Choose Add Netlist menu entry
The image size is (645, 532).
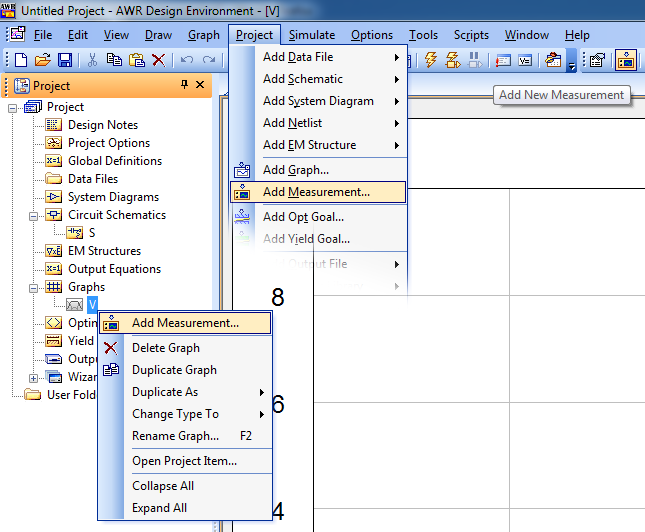[318, 123]
